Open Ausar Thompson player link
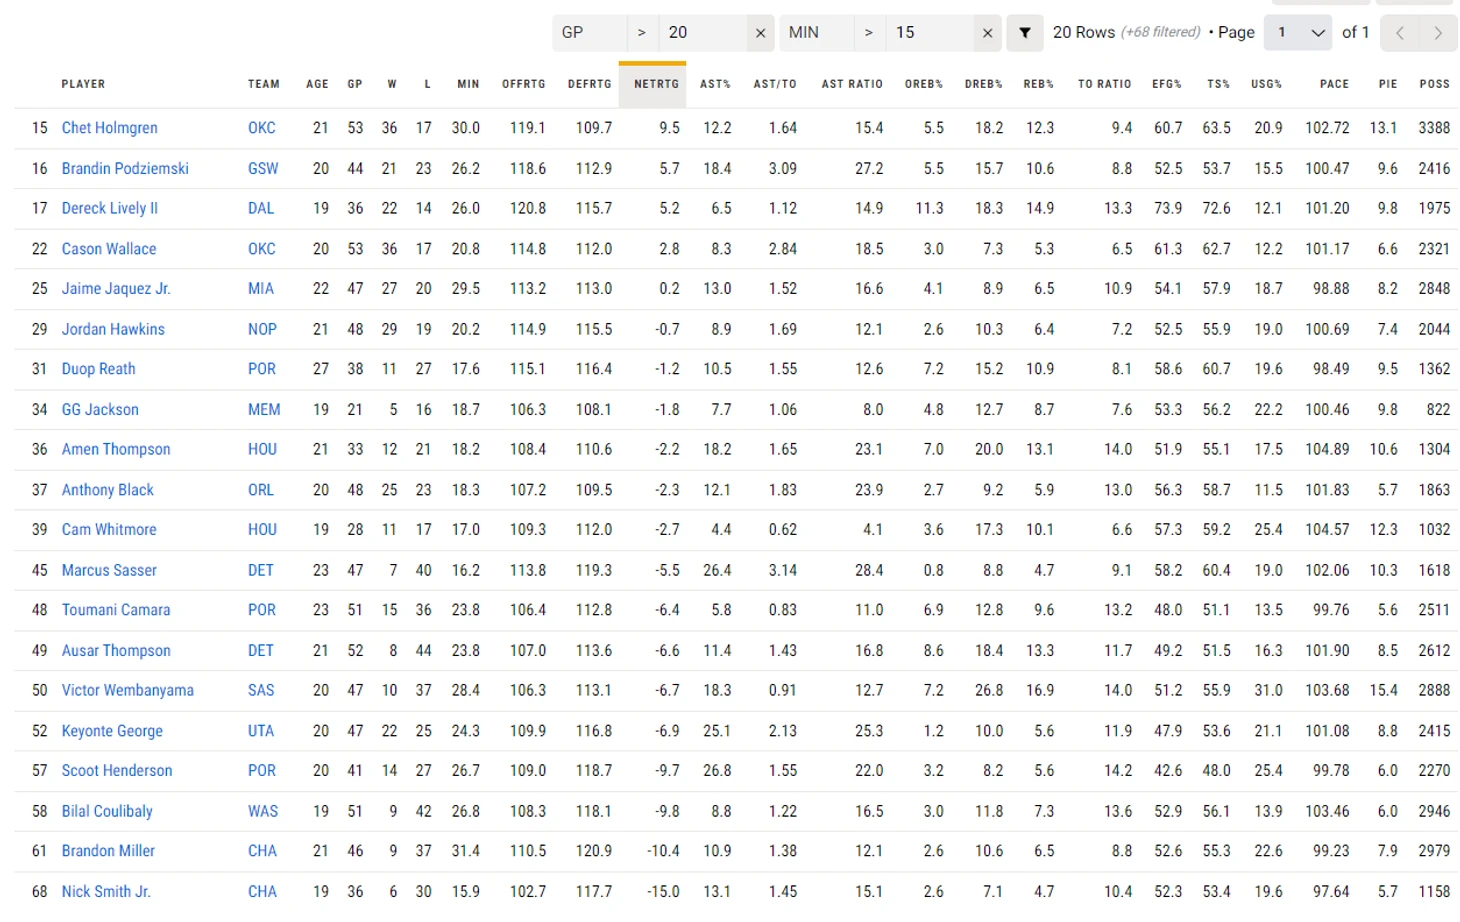This screenshot has width=1460, height=922. [116, 651]
